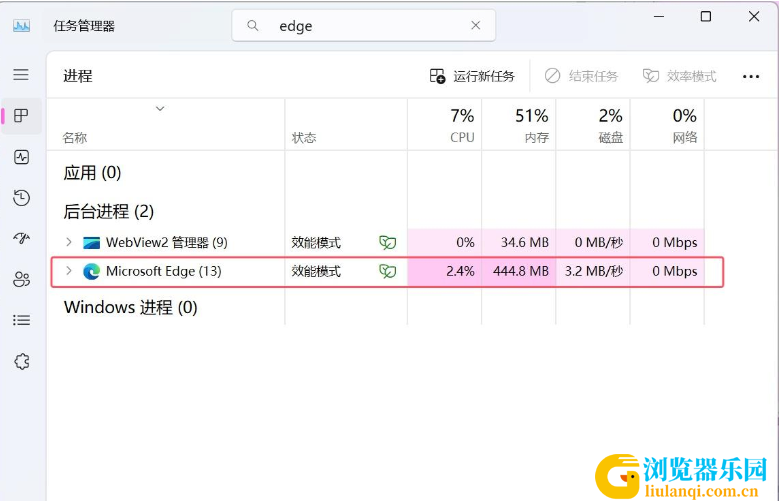The width and height of the screenshot is (781, 501).
Task: Click the search magnifier icon
Action: pyautogui.click(x=253, y=25)
